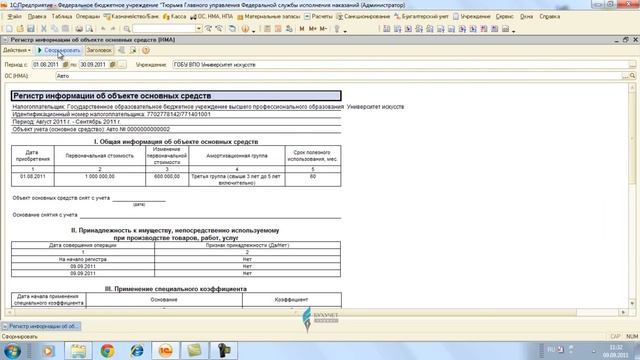Image resolution: width=640 pixels, height=360 pixels.
Task: Select the Регистр информации window tab at the bottom
Action: pyautogui.click(x=41, y=326)
